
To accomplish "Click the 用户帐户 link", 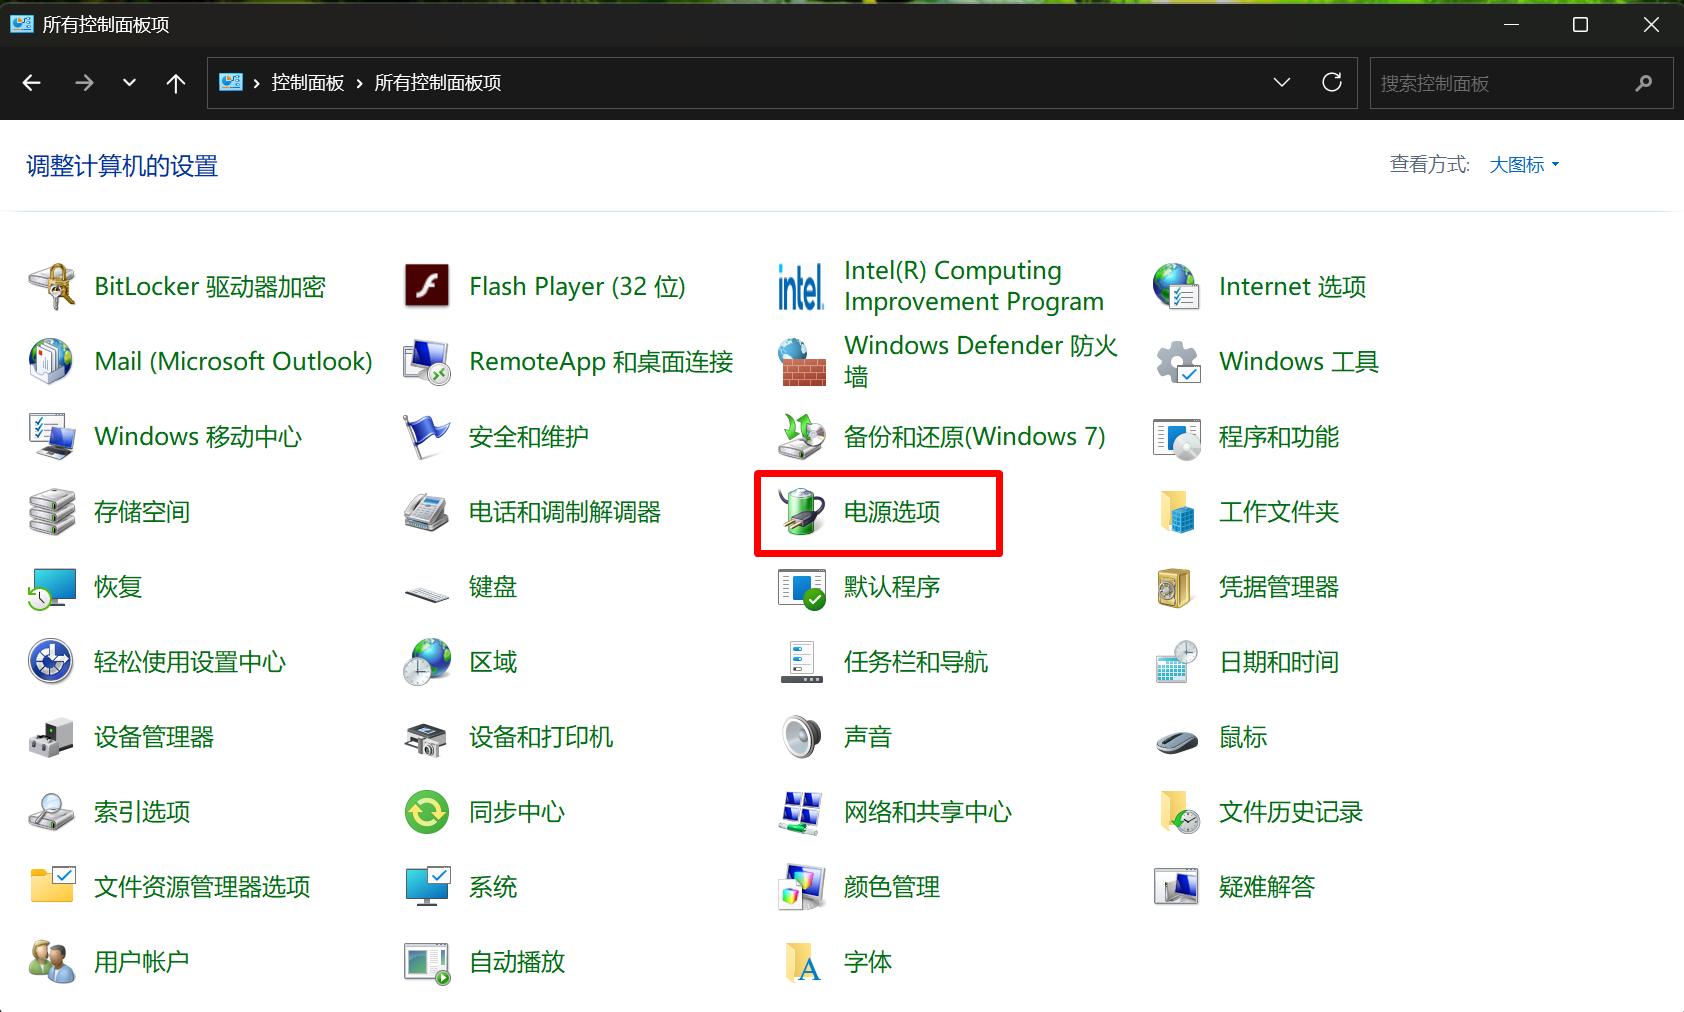I will pos(142,962).
